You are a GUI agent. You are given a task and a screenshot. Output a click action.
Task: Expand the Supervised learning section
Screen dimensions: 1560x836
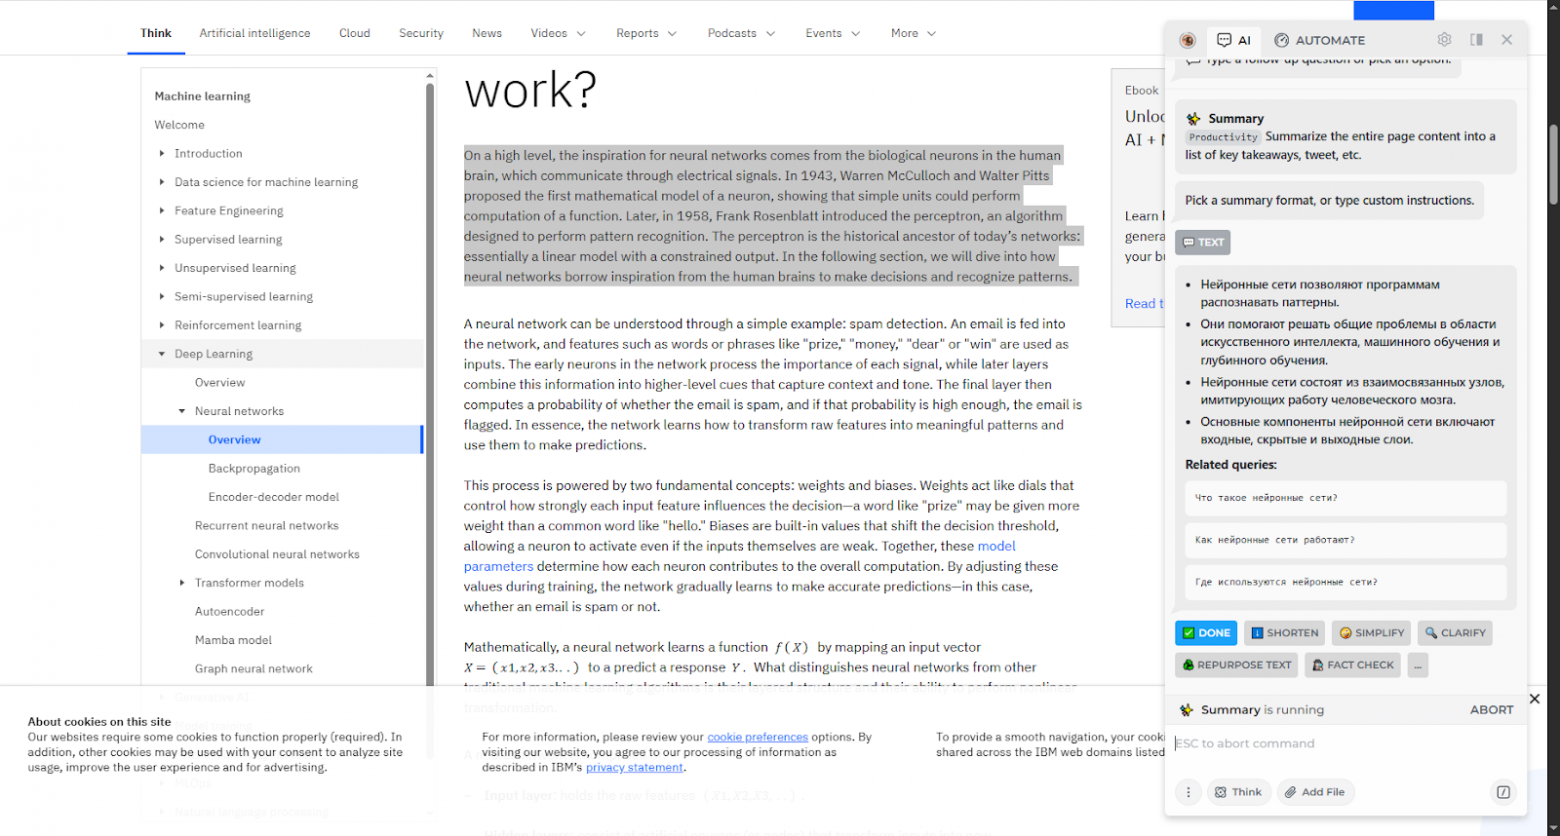pos(162,239)
